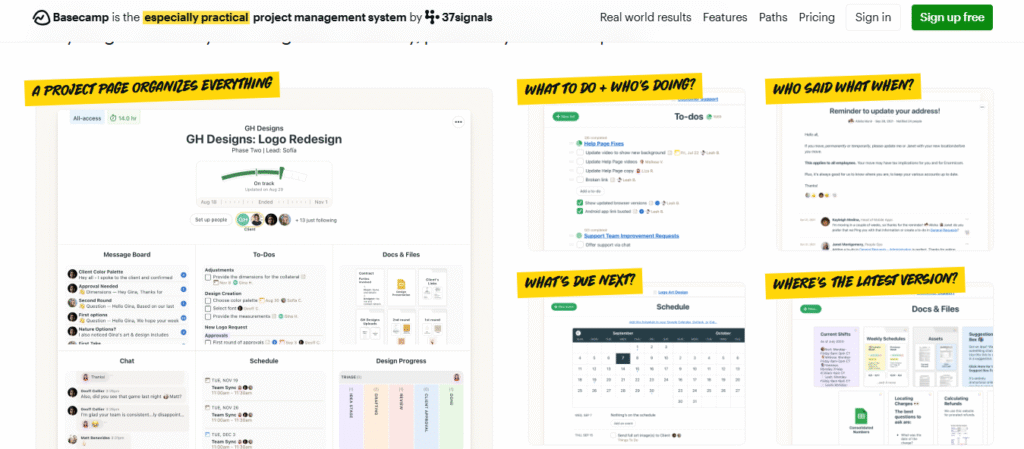Click the On track progress gauge
The image size is (1024, 449).
(x=264, y=174)
